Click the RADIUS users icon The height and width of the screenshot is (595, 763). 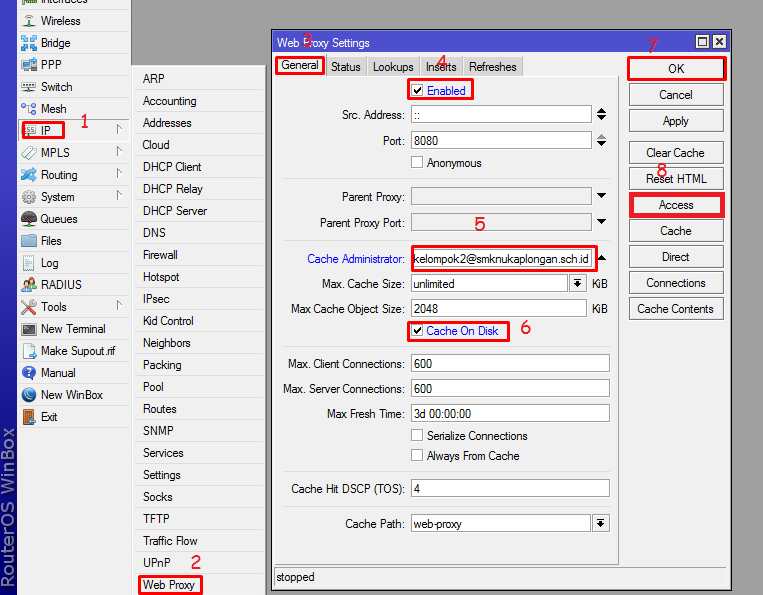pos(29,285)
